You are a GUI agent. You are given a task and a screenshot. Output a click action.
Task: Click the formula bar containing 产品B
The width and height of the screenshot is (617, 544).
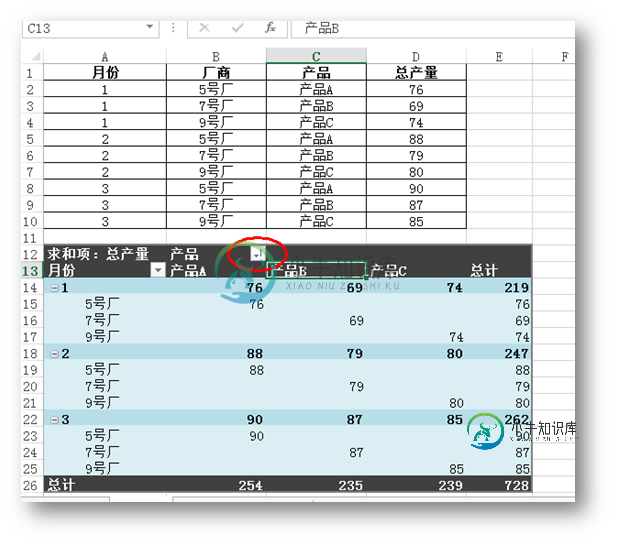click(433, 29)
